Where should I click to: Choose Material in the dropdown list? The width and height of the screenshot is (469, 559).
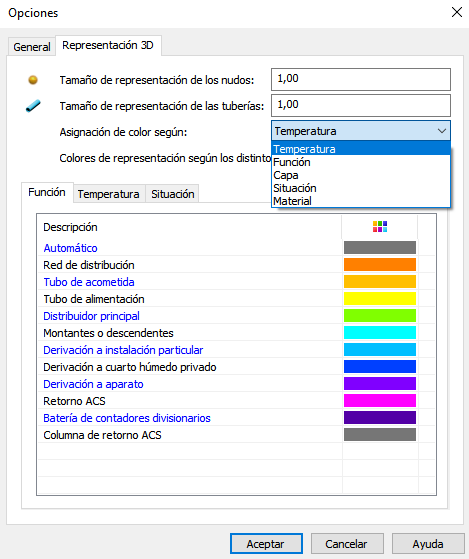click(x=361, y=201)
